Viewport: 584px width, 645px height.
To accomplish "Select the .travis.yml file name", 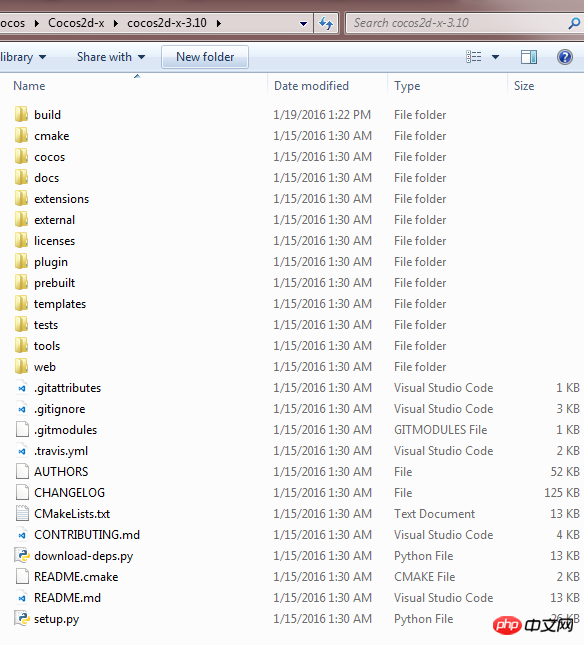I will 61,451.
